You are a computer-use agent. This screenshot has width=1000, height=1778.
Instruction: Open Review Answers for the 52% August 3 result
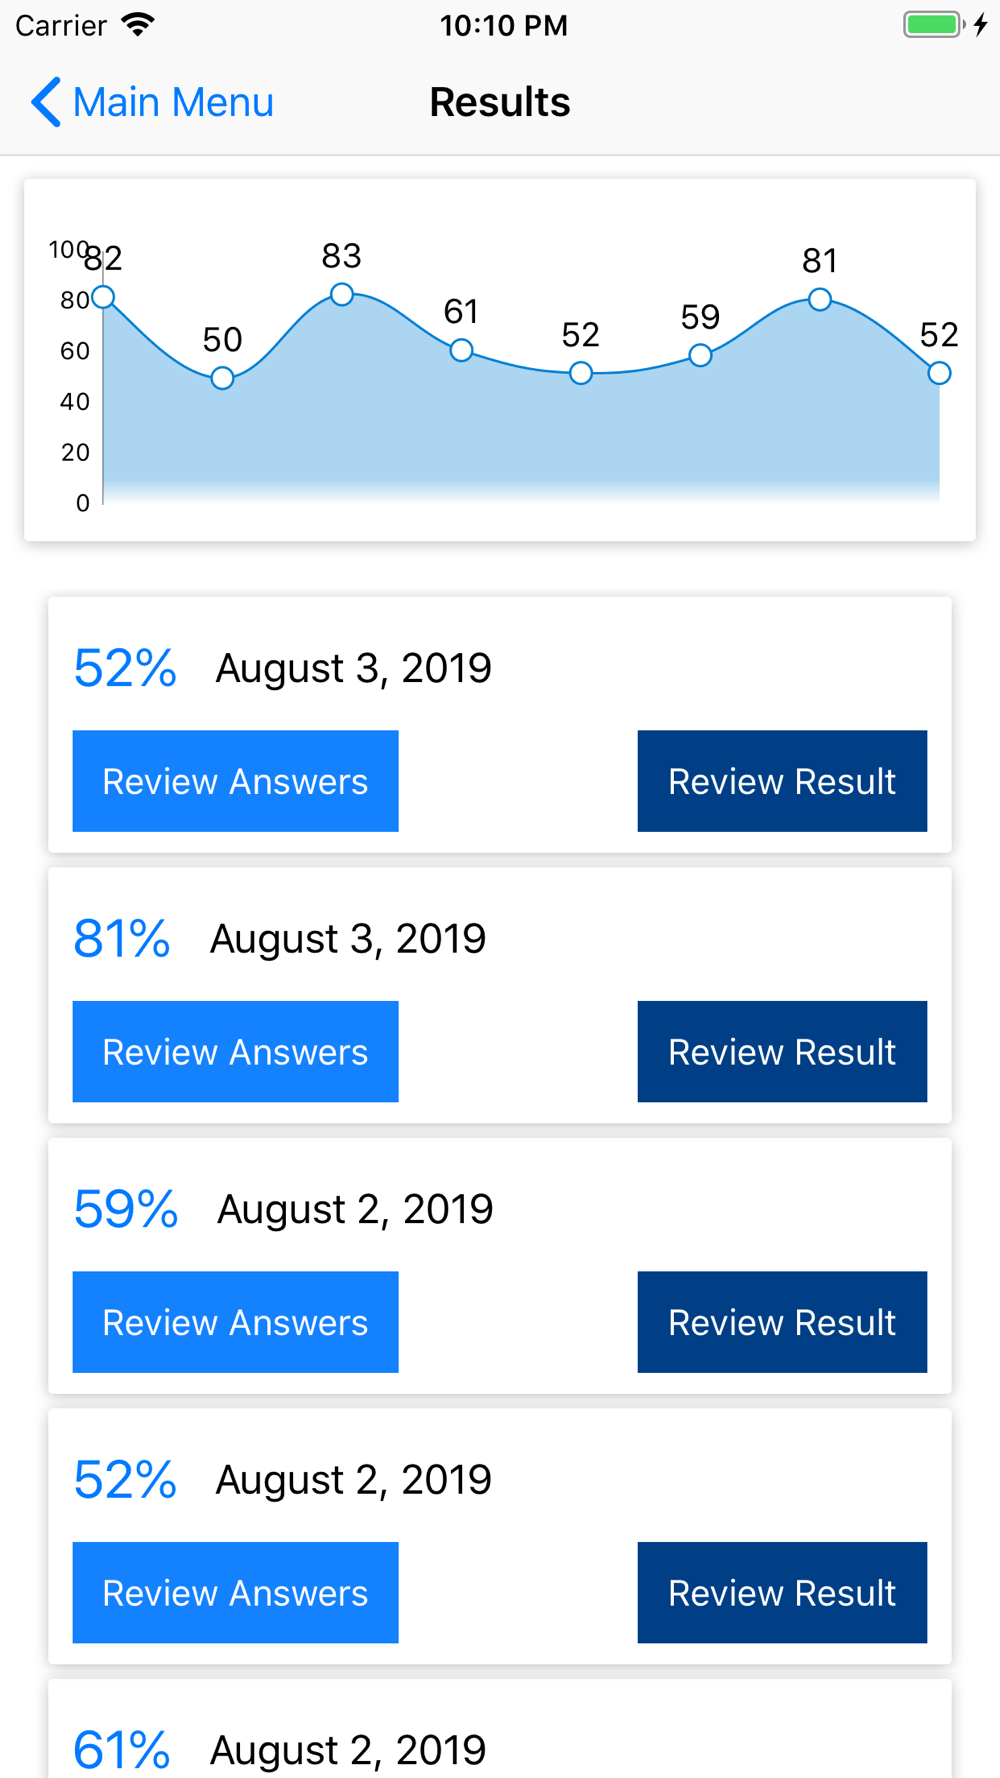(x=235, y=781)
